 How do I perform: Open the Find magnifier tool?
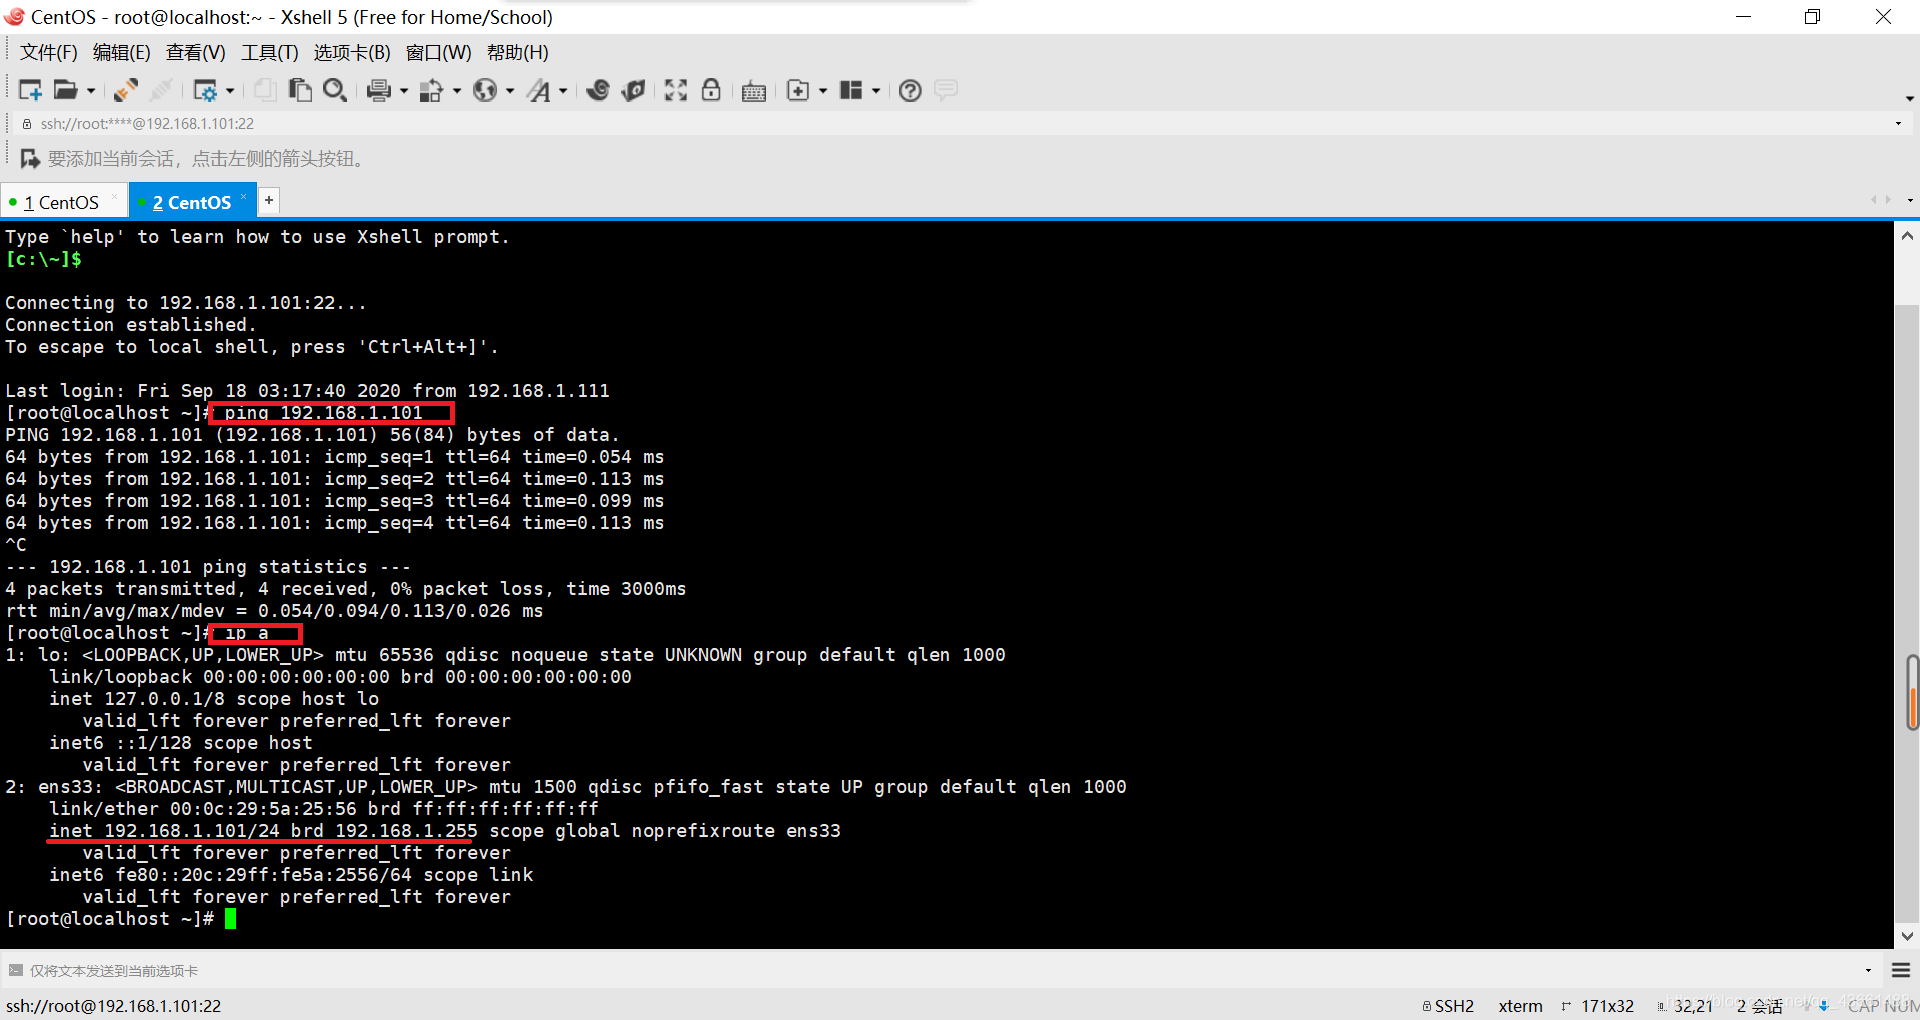point(335,90)
